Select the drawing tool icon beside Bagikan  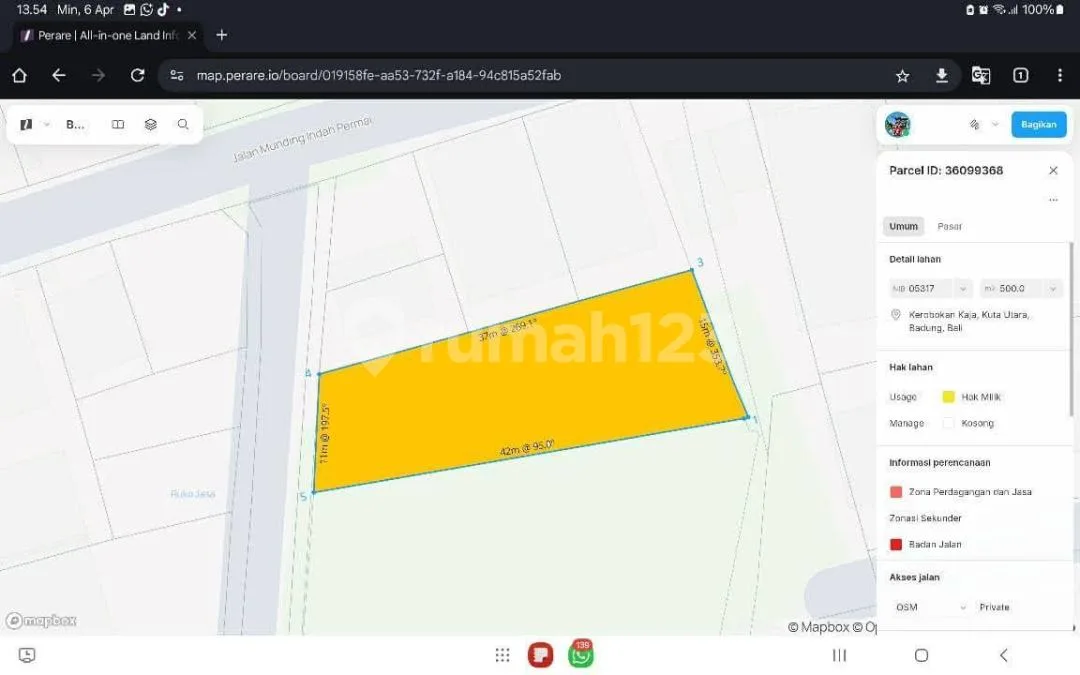click(975, 125)
